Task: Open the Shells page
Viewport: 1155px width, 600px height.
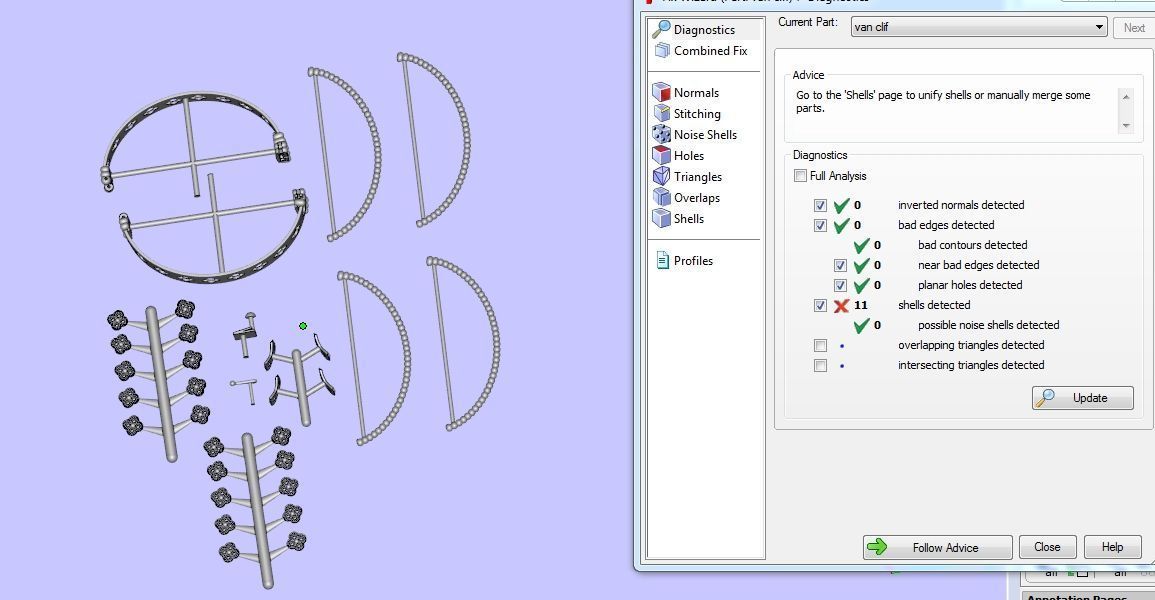Action: (689, 219)
